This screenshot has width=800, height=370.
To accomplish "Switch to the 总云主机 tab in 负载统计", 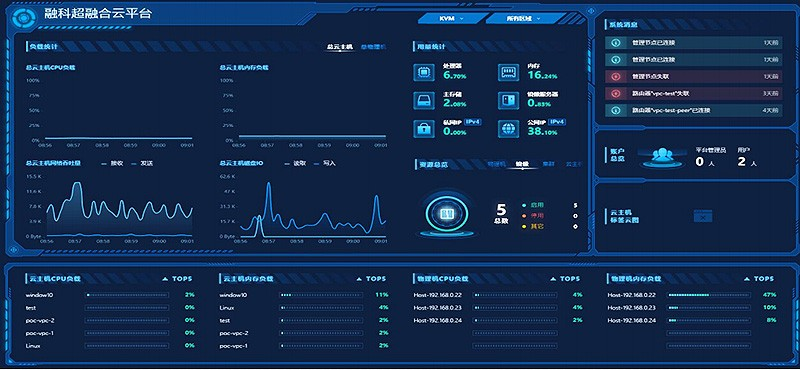I will click(x=340, y=47).
